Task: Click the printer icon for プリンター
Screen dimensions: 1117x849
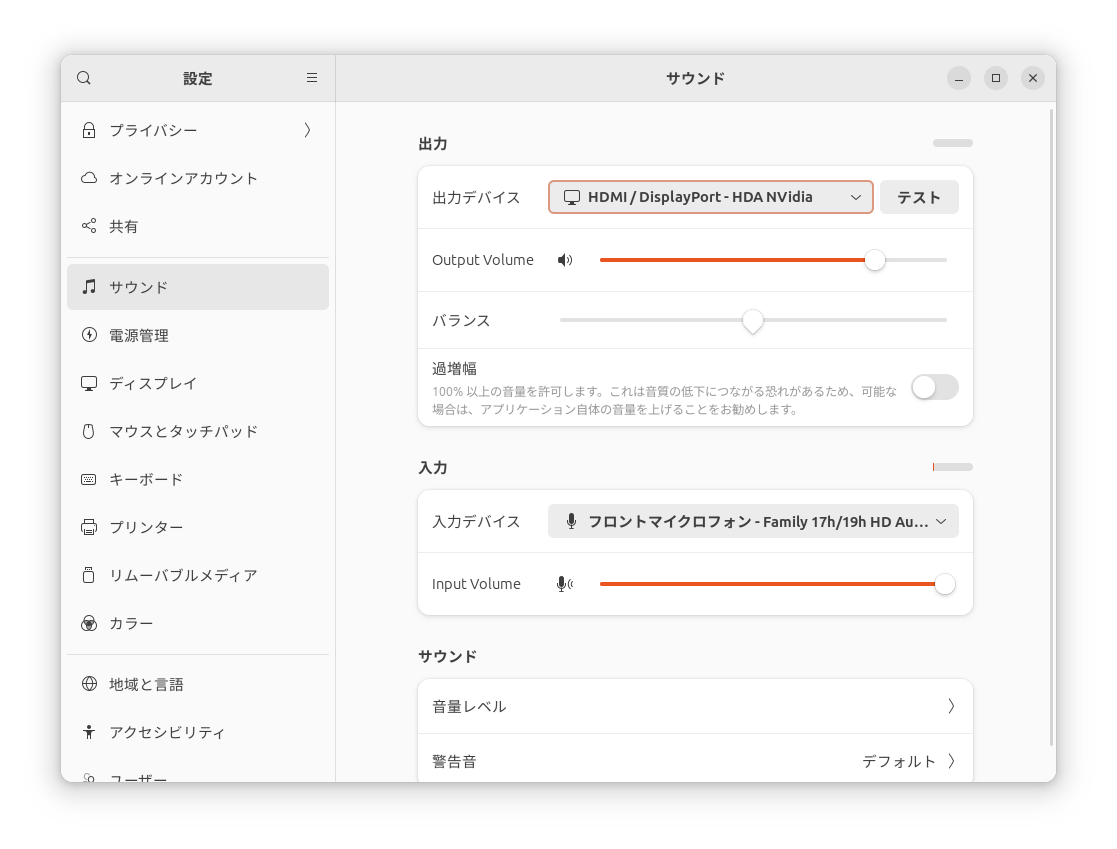Action: (89, 527)
